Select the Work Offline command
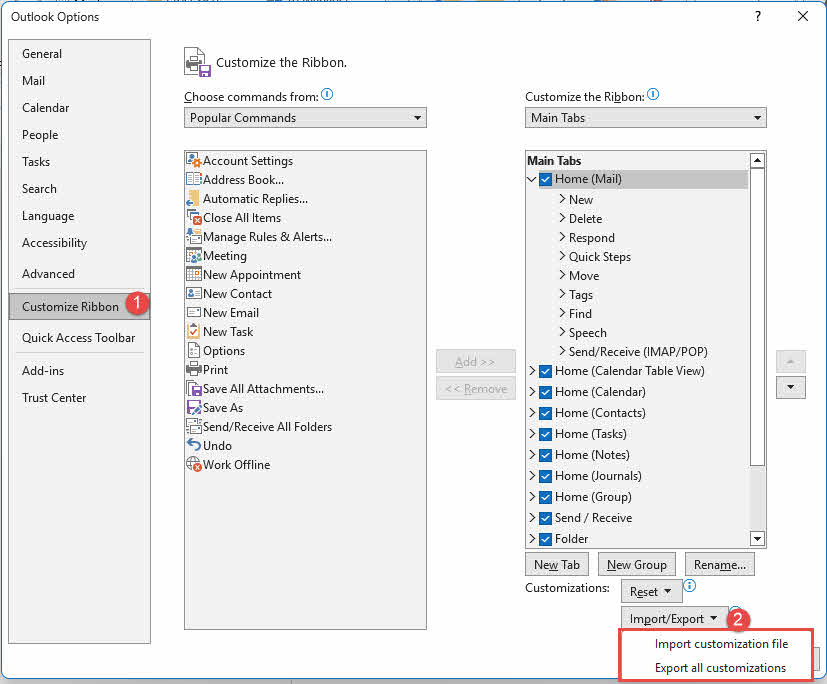Image resolution: width=827 pixels, height=684 pixels. pos(235,464)
